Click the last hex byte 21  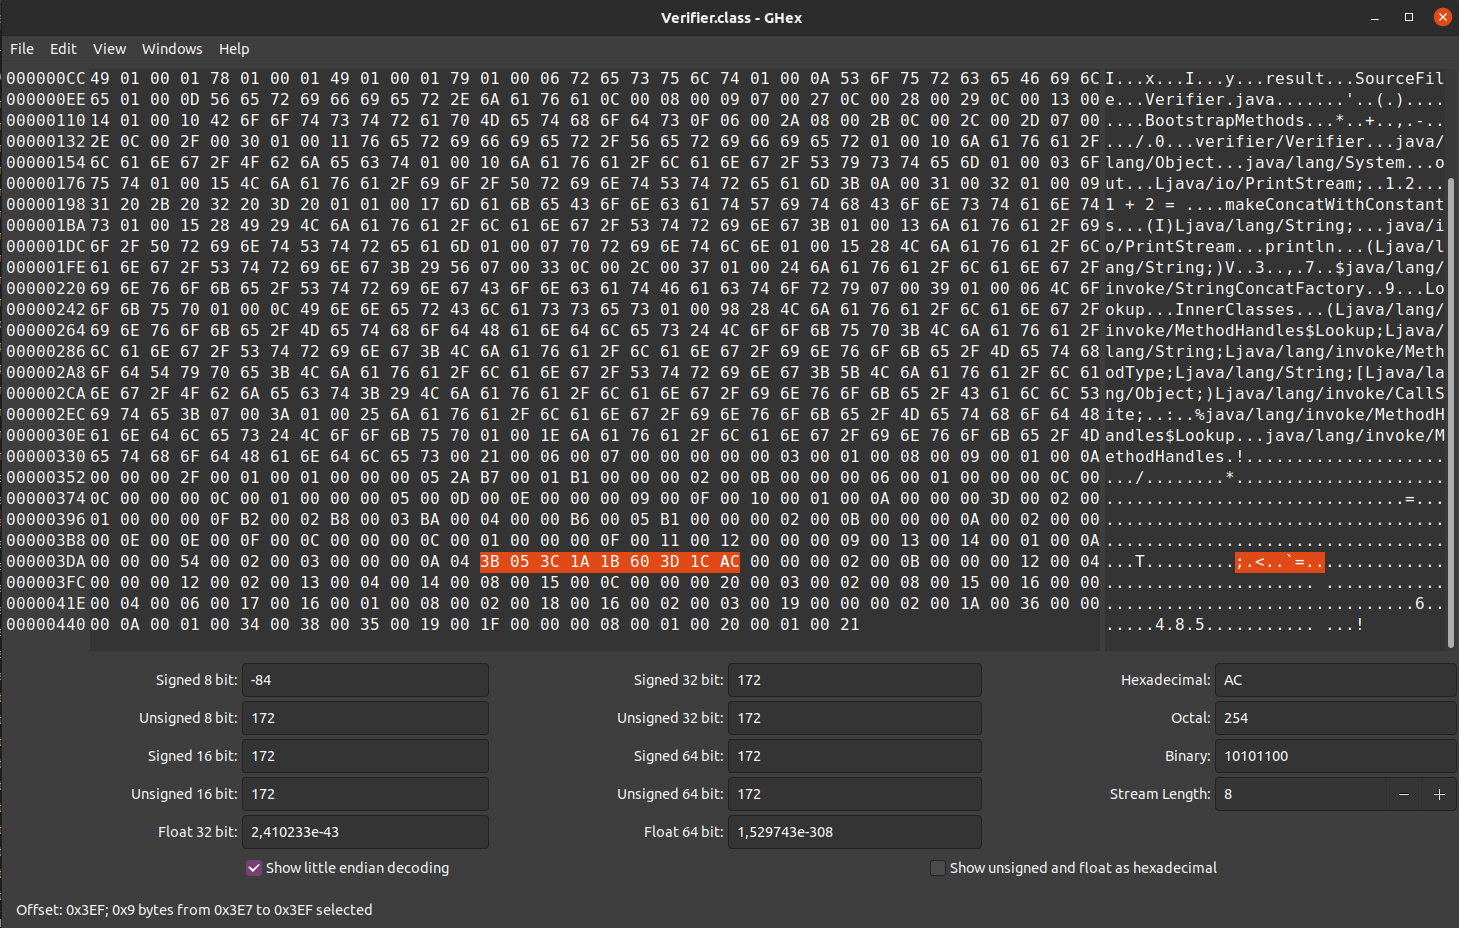pyautogui.click(x=850, y=625)
